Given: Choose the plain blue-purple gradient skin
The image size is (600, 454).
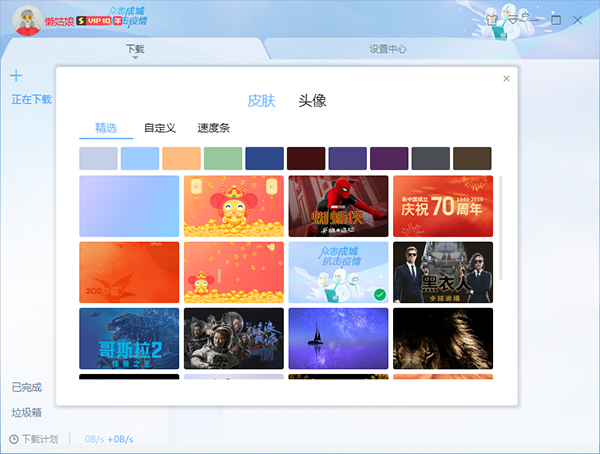Looking at the screenshot, I should (129, 206).
